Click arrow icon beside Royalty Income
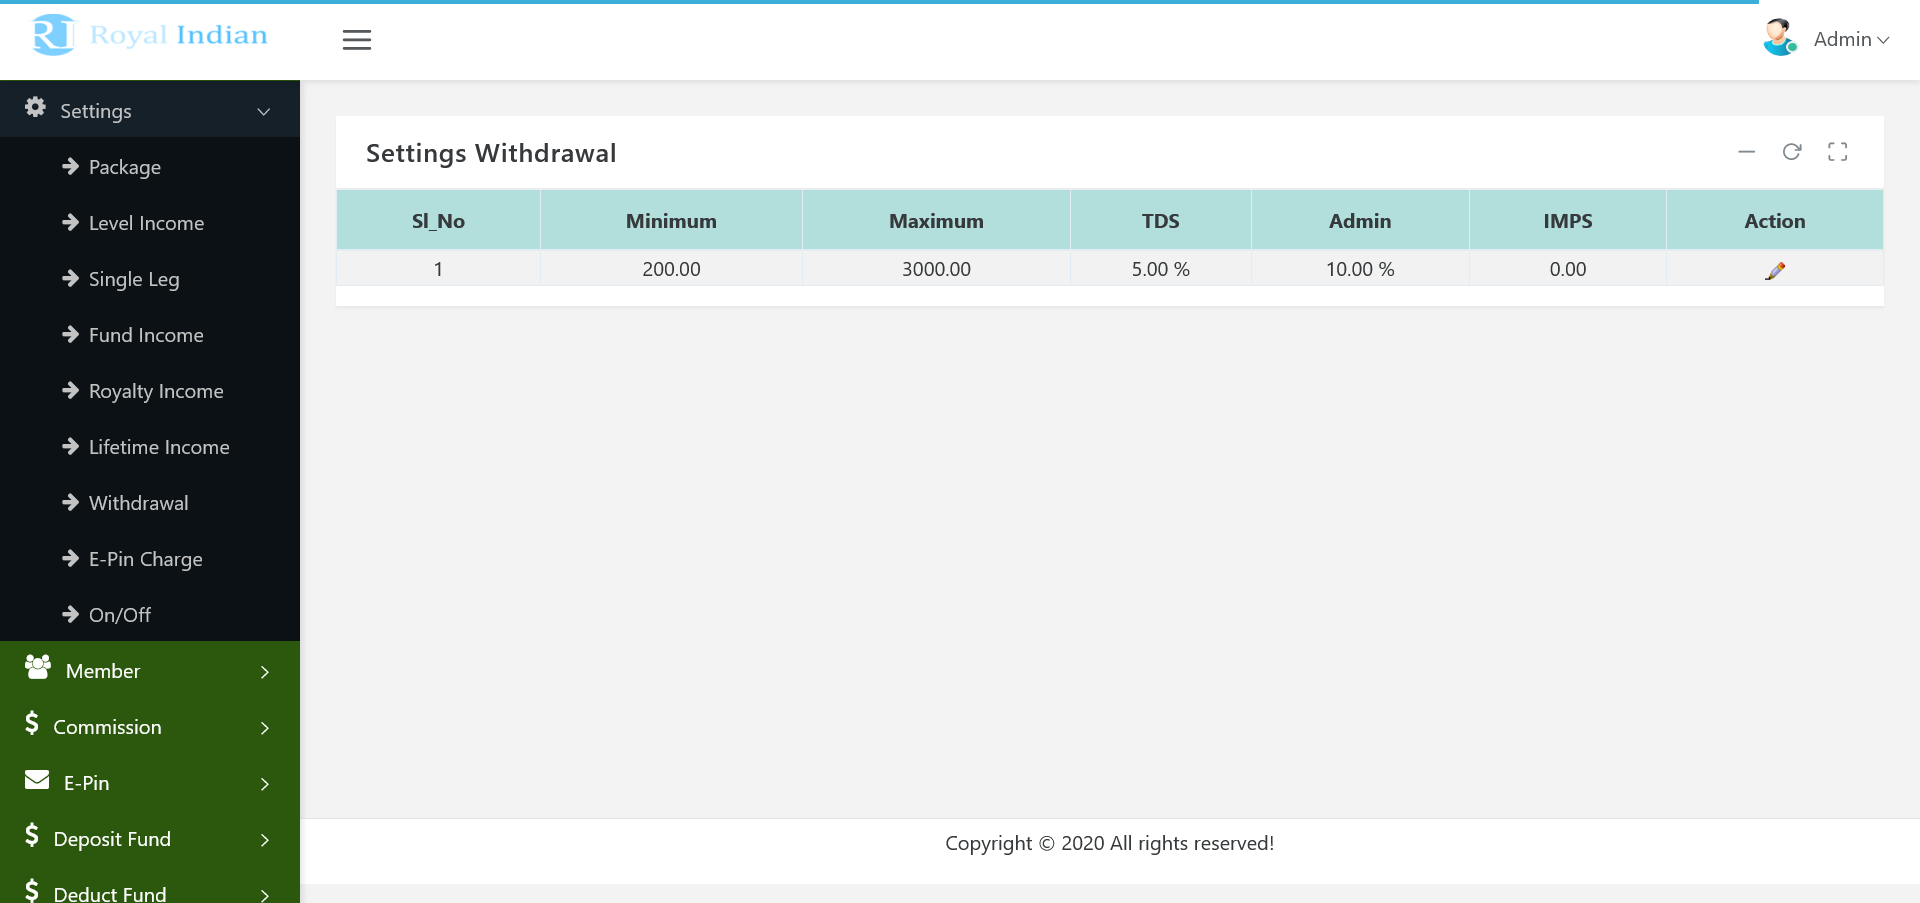 (x=70, y=390)
